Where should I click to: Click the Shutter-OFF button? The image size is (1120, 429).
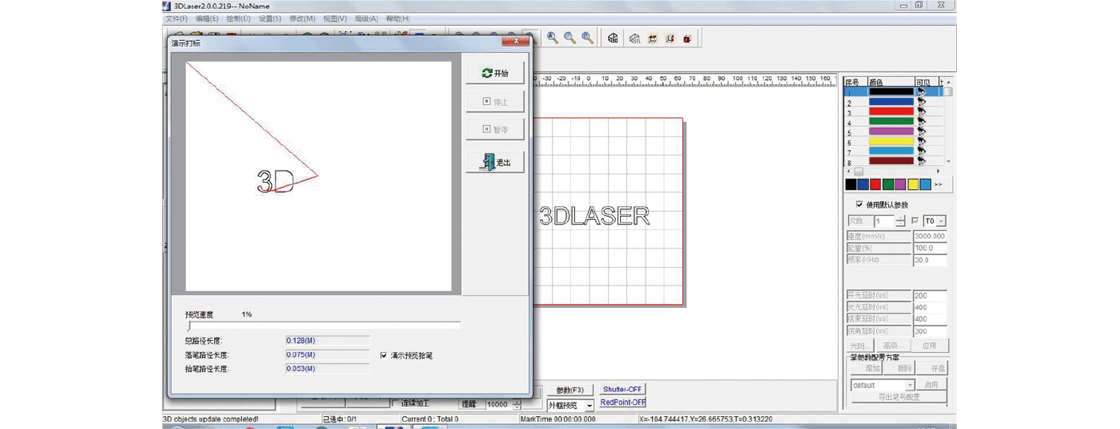point(622,389)
